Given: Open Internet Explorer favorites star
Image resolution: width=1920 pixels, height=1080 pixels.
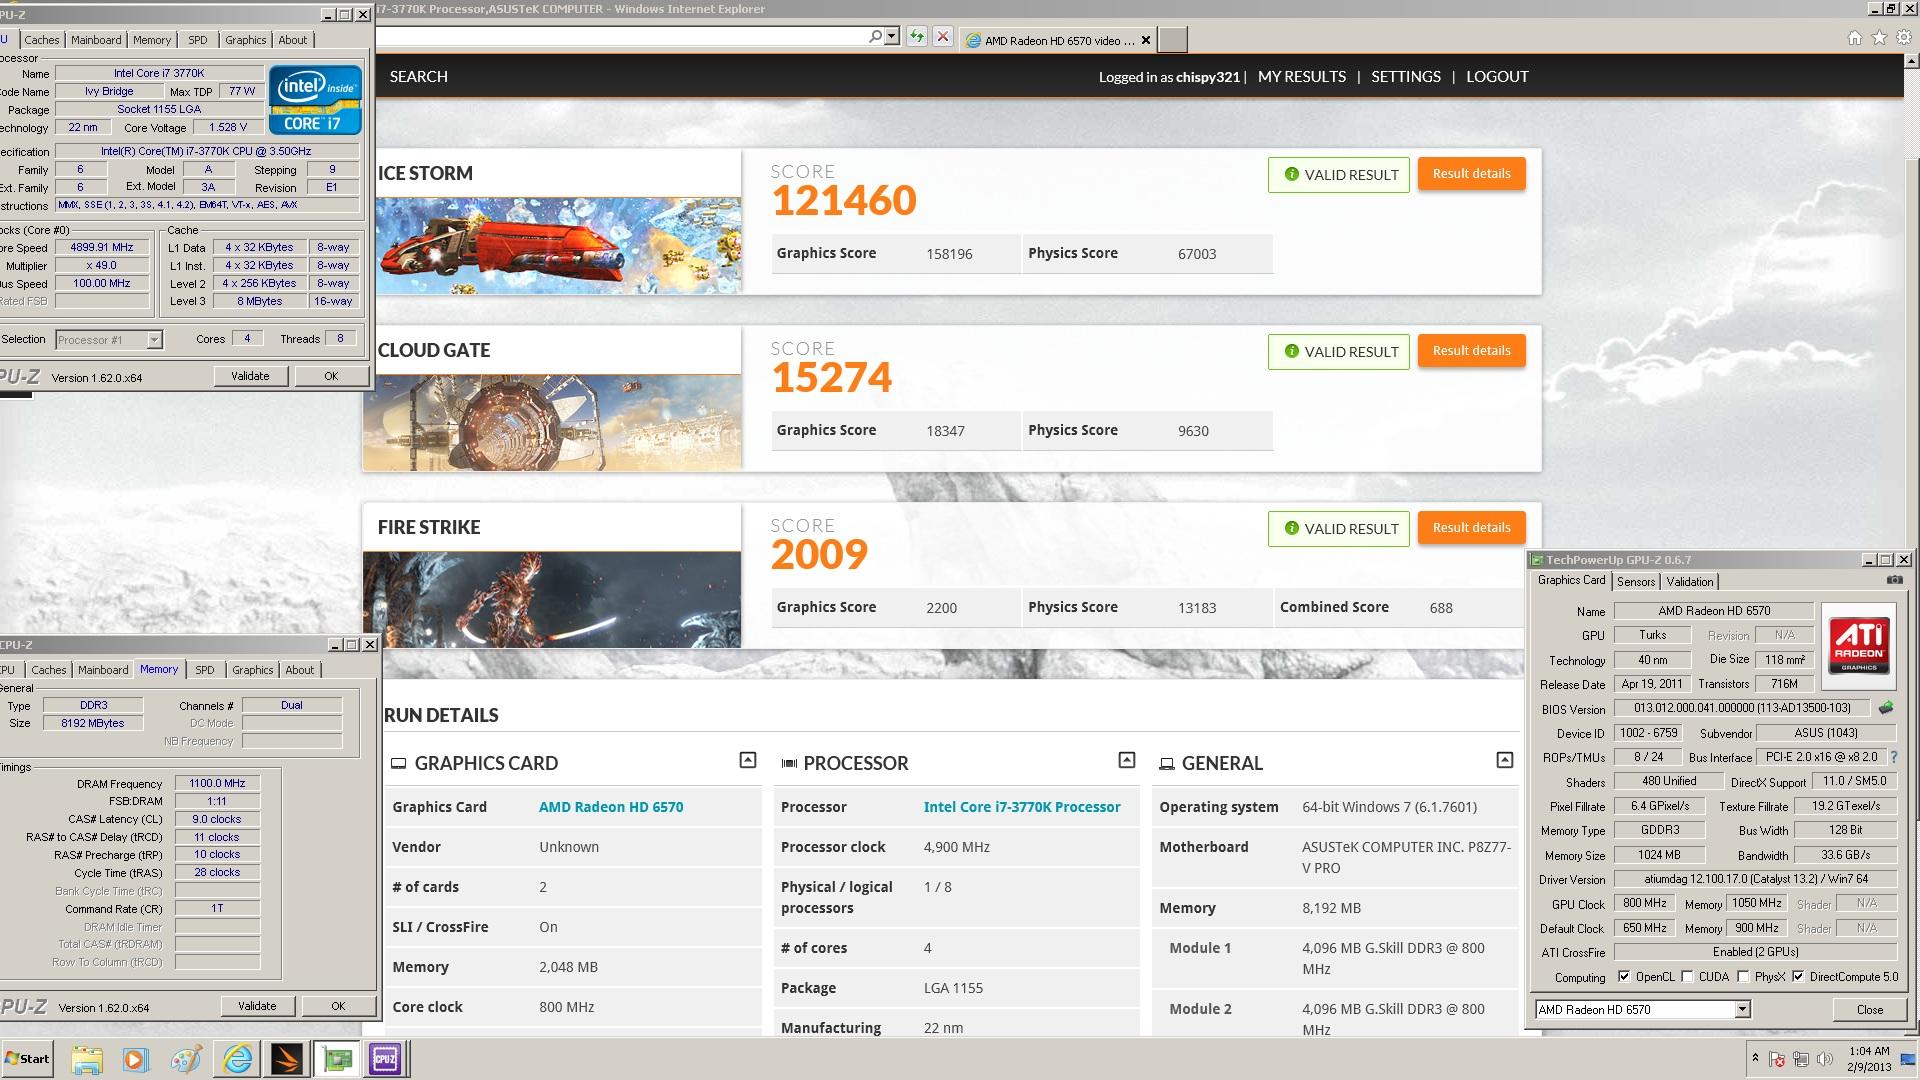Looking at the screenshot, I should click(1879, 38).
